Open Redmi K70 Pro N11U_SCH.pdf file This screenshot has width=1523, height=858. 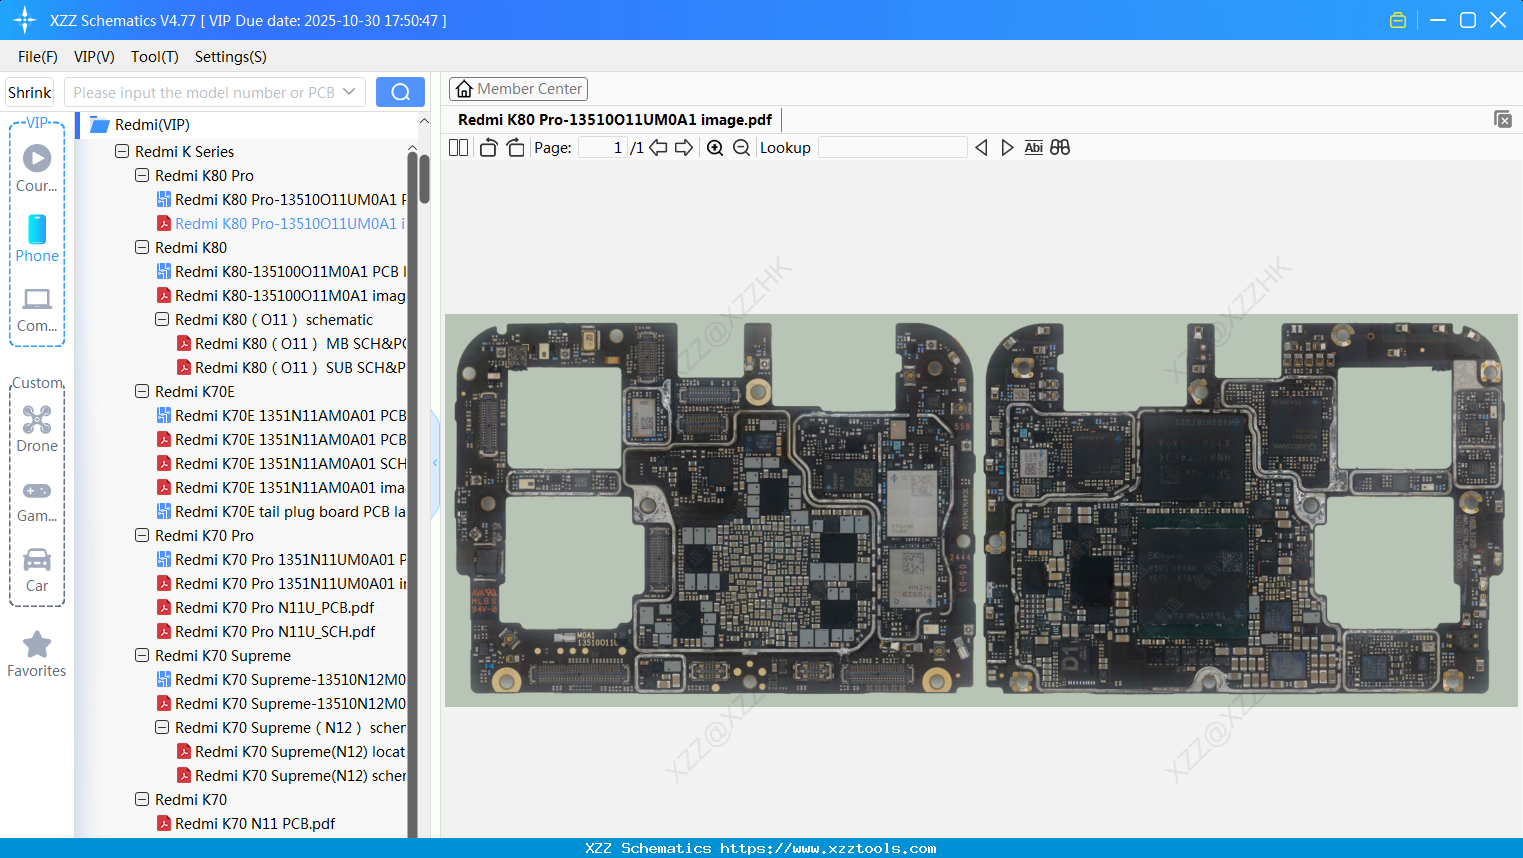[x=274, y=632]
